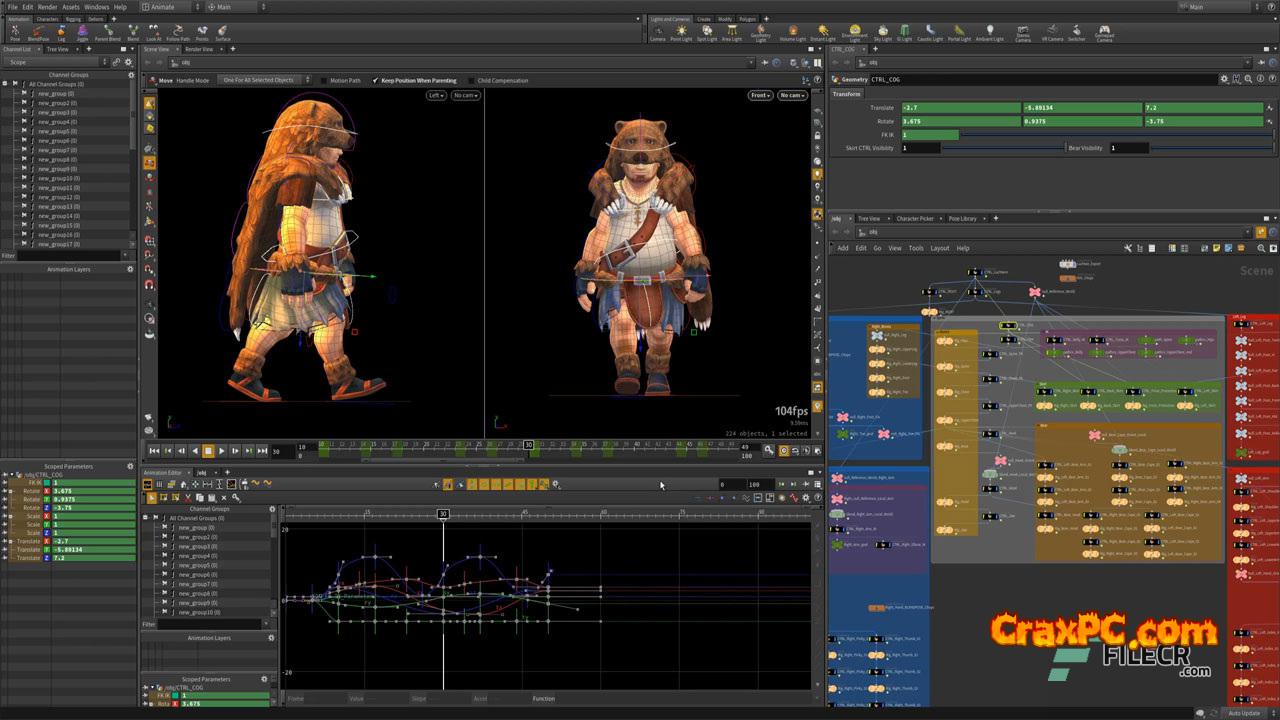The height and width of the screenshot is (720, 1280).
Task: Open the Layout menu in network editor
Action: tap(940, 248)
